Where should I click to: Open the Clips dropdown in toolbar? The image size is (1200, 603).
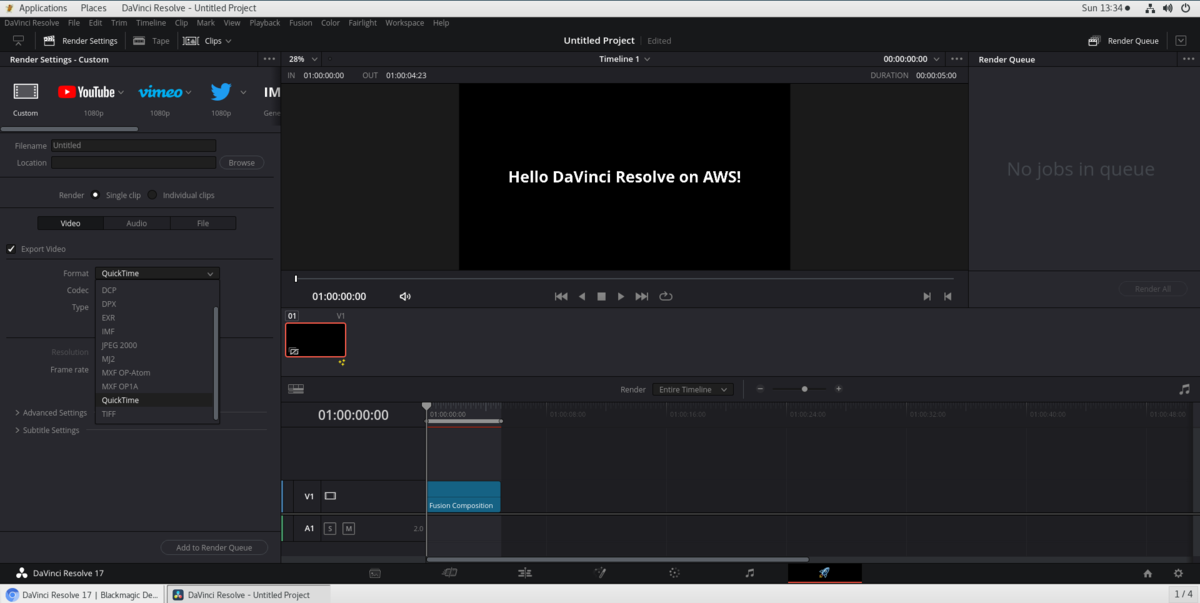click(x=207, y=41)
